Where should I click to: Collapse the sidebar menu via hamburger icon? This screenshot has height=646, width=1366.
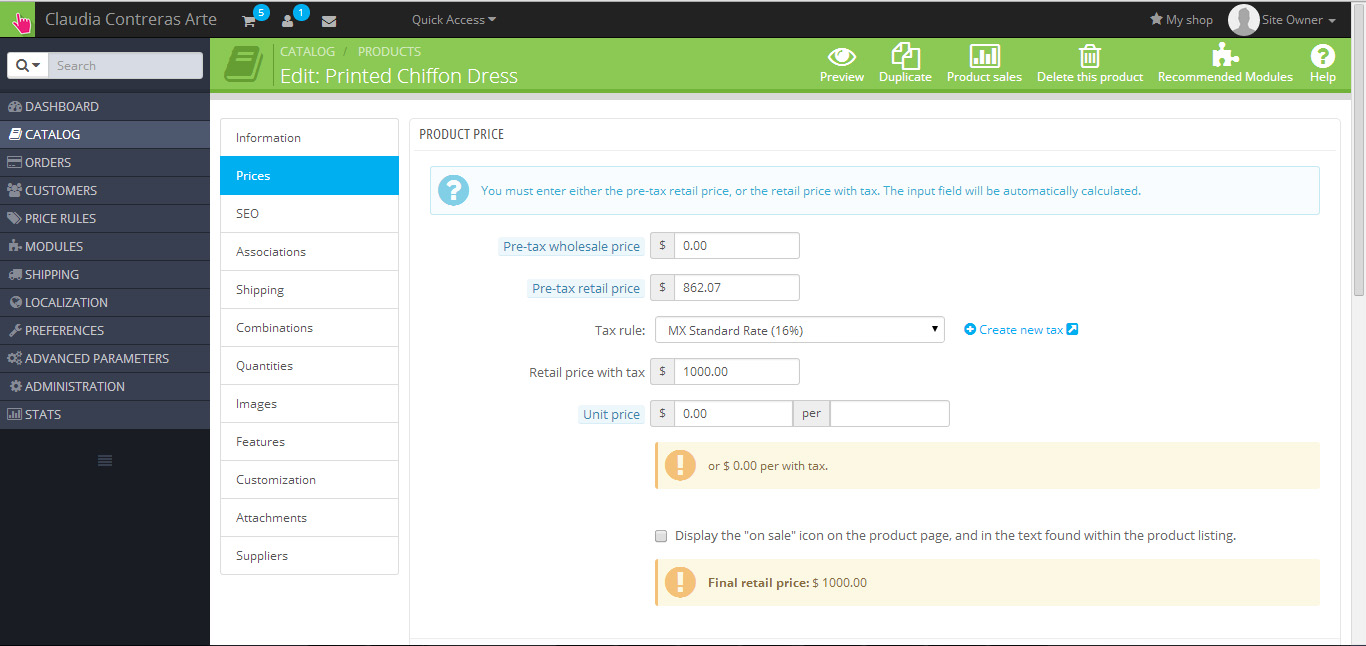point(105,460)
